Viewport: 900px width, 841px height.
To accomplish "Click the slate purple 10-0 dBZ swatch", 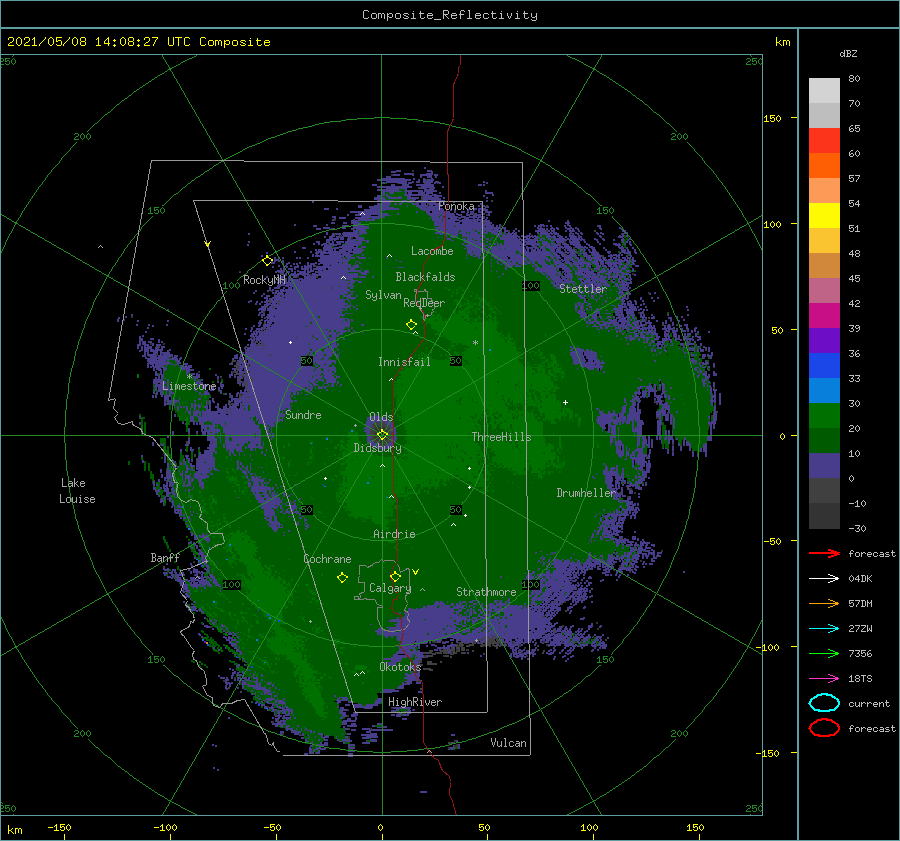I will coord(824,466).
